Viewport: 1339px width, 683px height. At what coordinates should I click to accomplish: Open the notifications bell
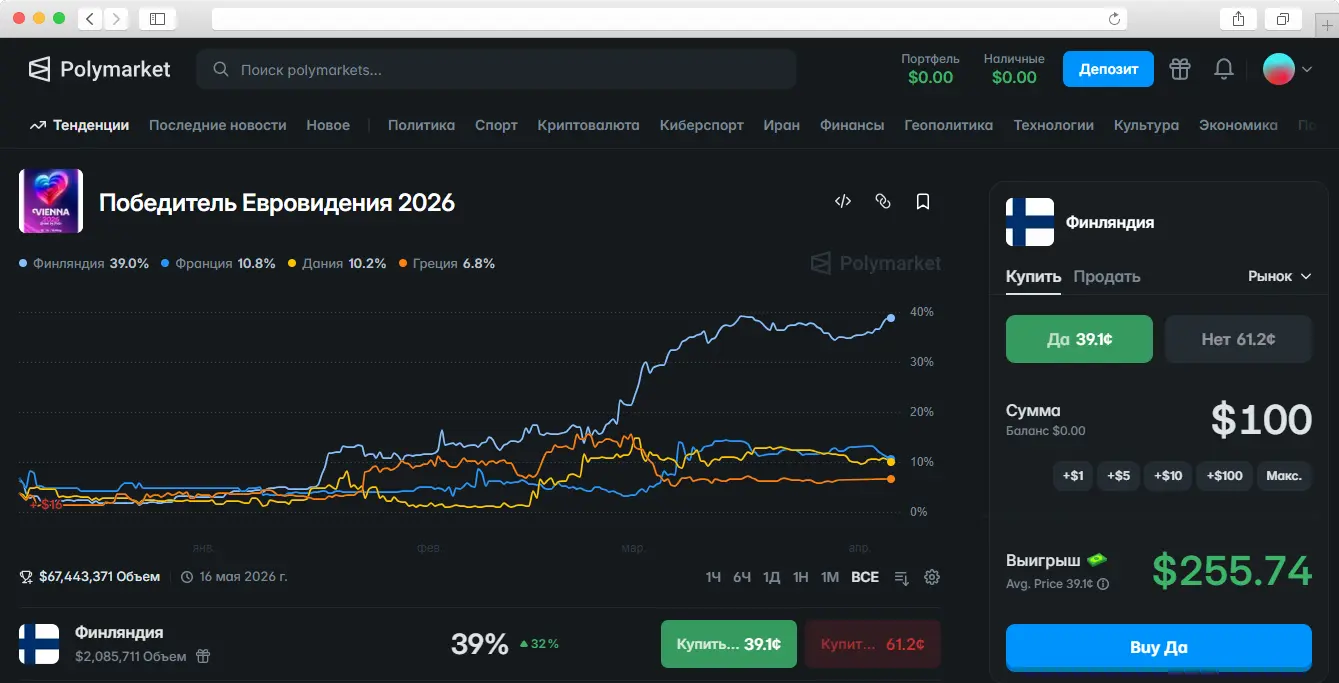point(1223,69)
